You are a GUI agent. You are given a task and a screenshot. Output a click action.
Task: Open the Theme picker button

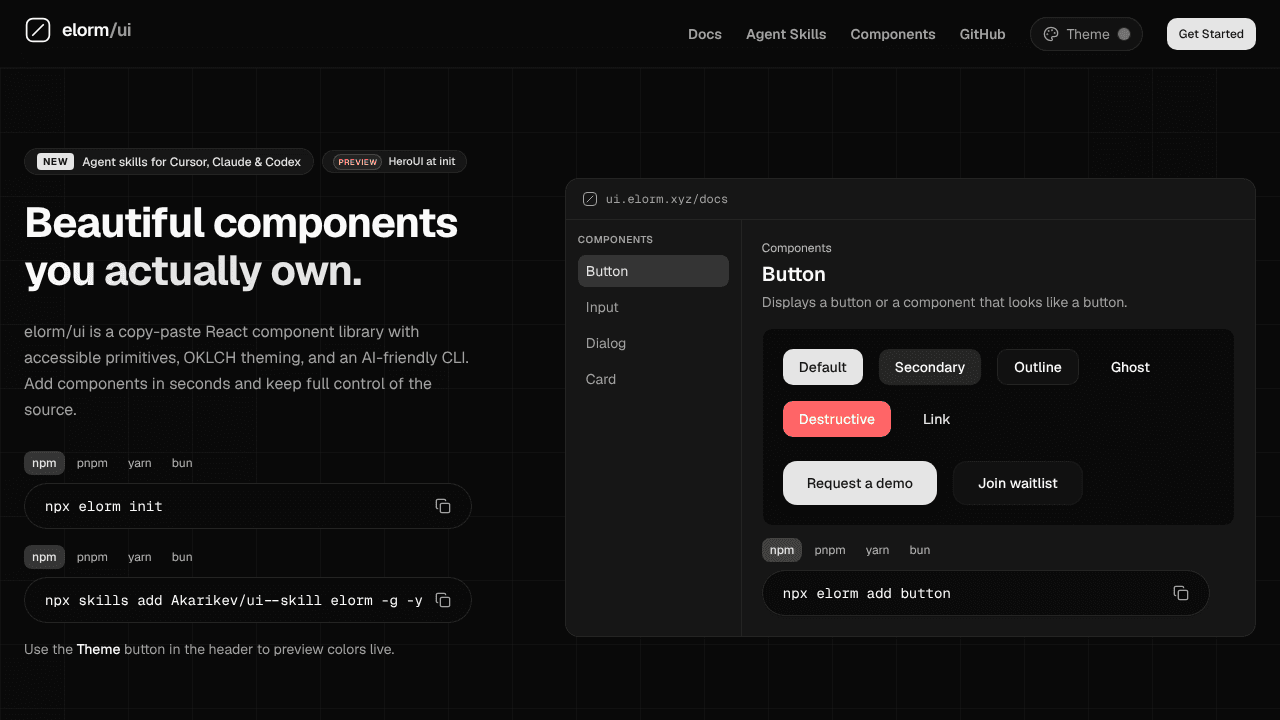tap(1086, 34)
